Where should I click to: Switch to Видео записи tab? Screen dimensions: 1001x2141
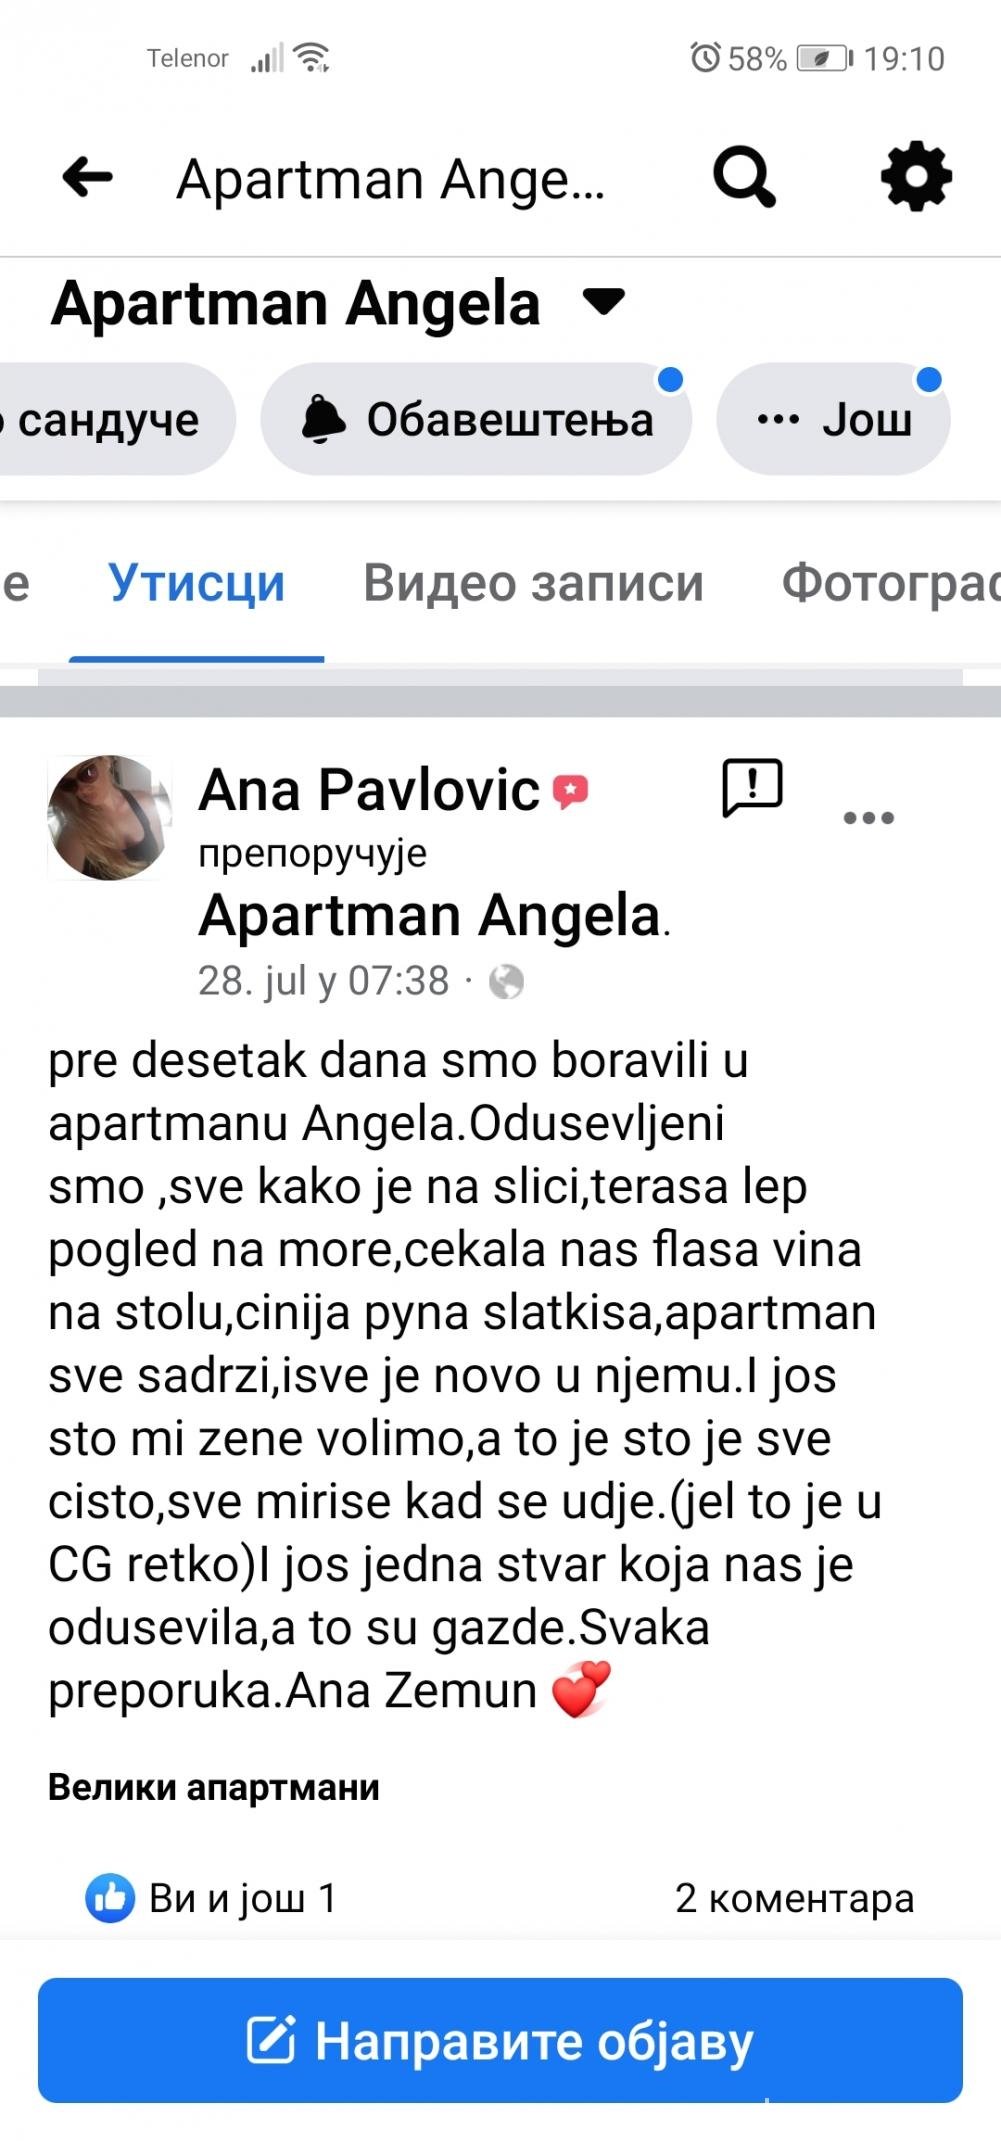(533, 583)
